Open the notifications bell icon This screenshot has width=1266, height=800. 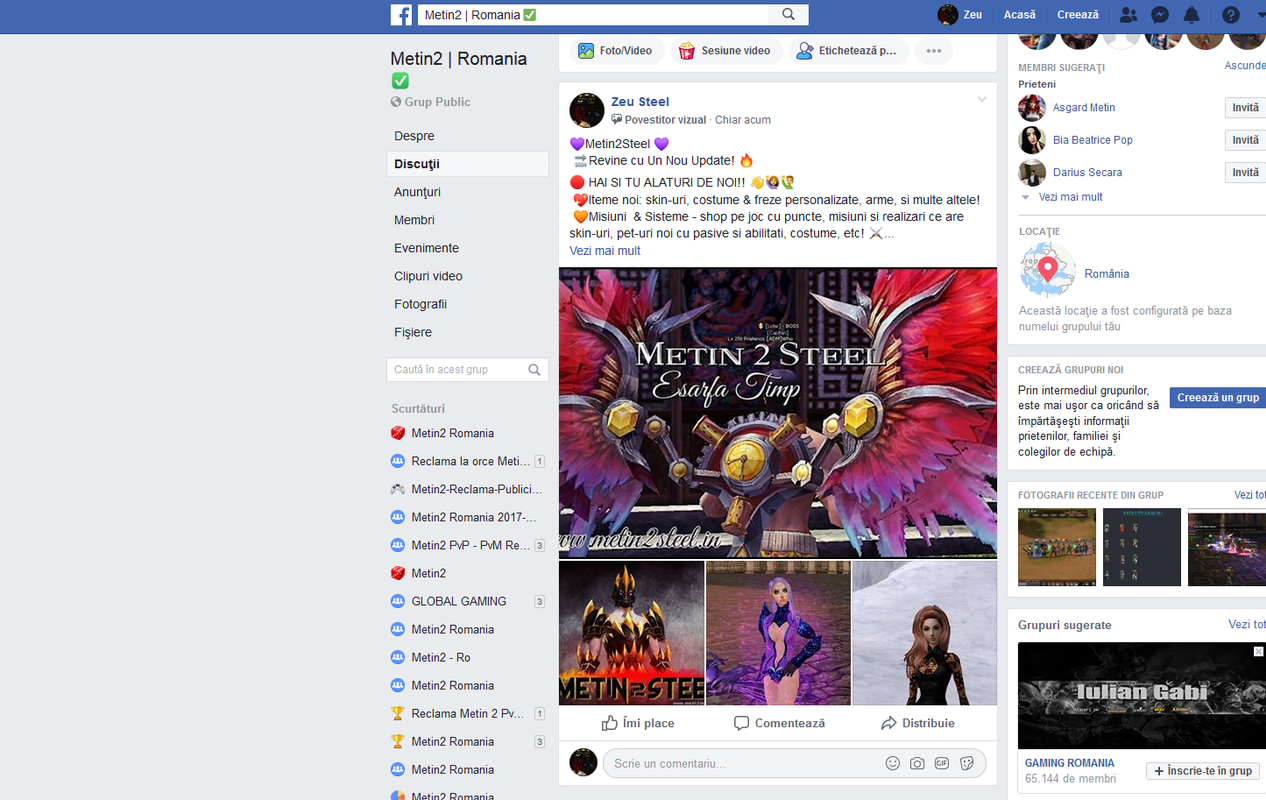(1192, 15)
